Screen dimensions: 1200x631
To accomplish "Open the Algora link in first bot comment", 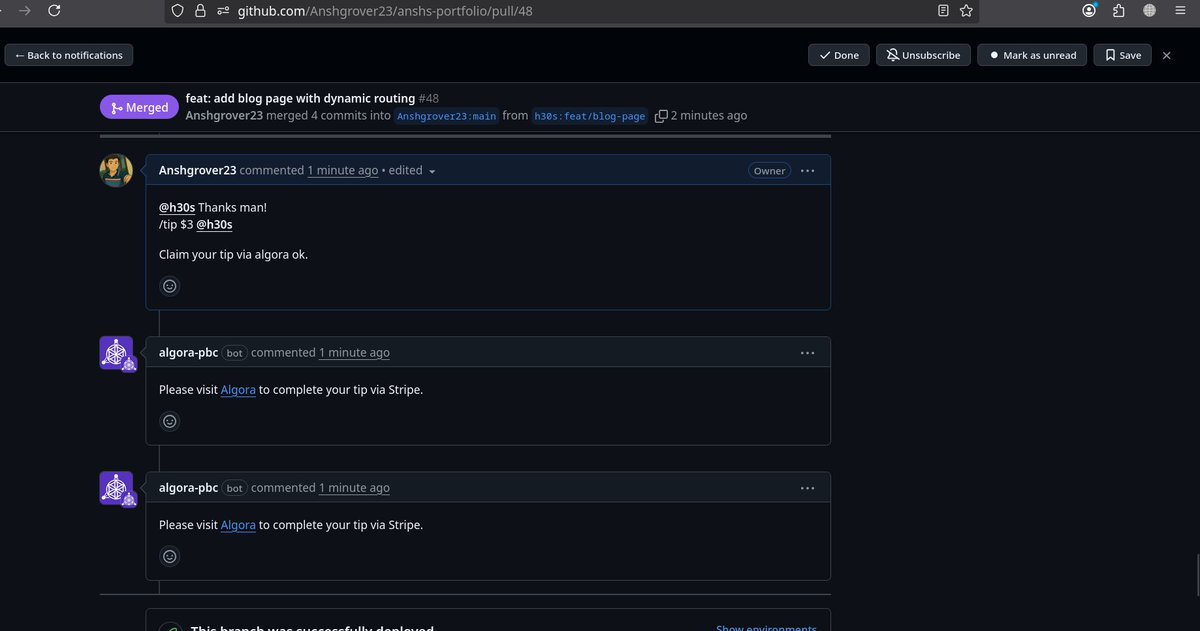I will pyautogui.click(x=238, y=389).
